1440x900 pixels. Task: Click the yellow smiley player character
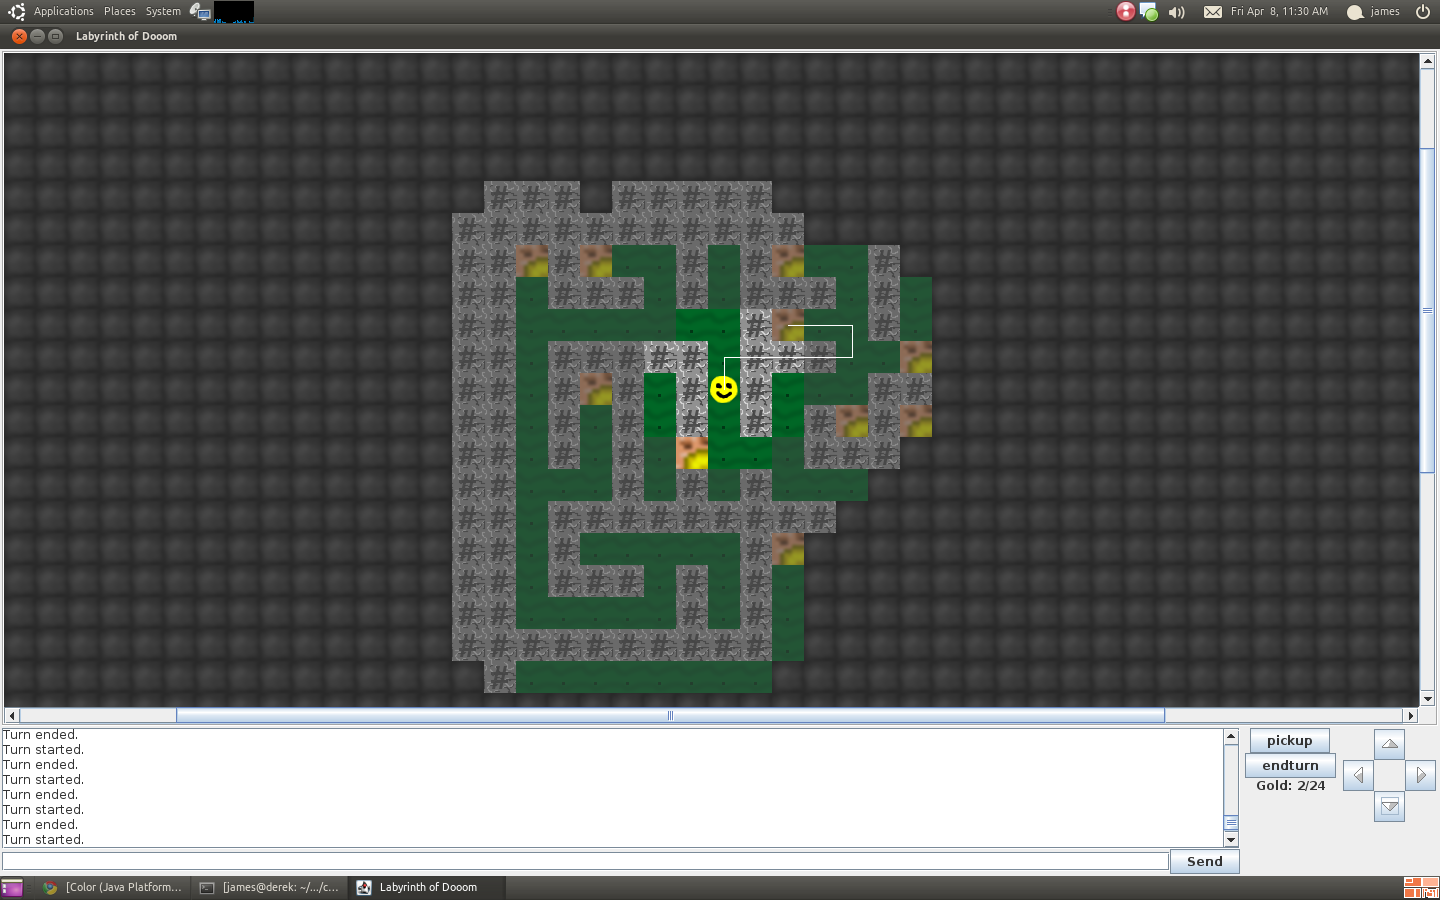coord(724,389)
